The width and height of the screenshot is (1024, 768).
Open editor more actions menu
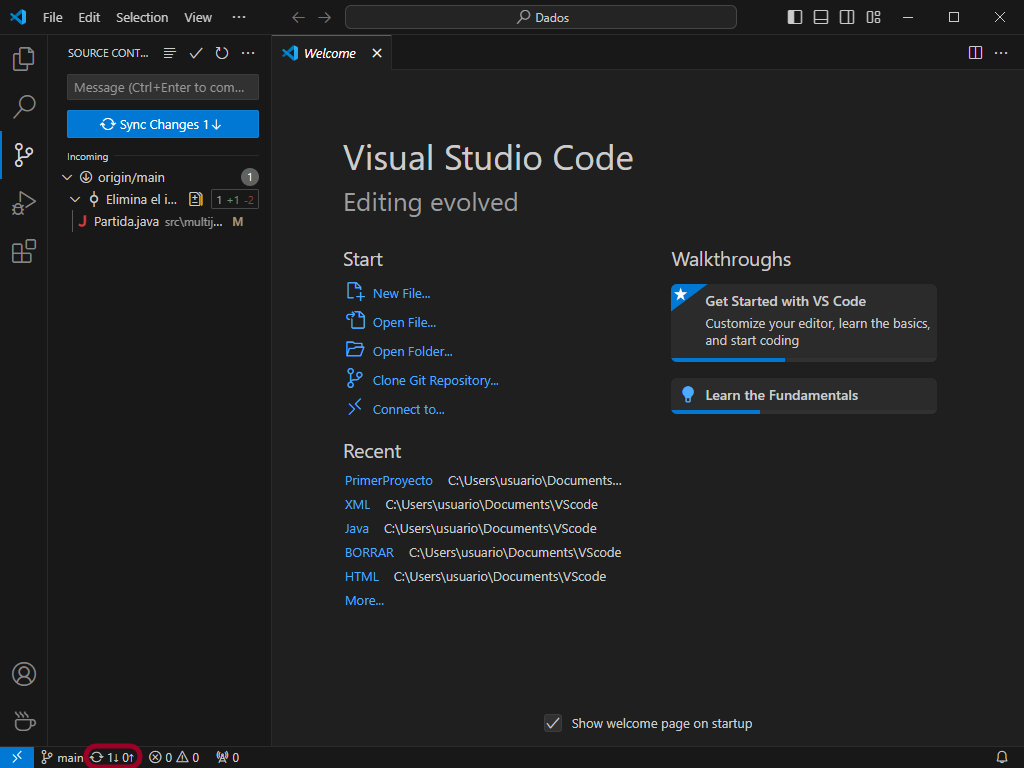[1001, 53]
